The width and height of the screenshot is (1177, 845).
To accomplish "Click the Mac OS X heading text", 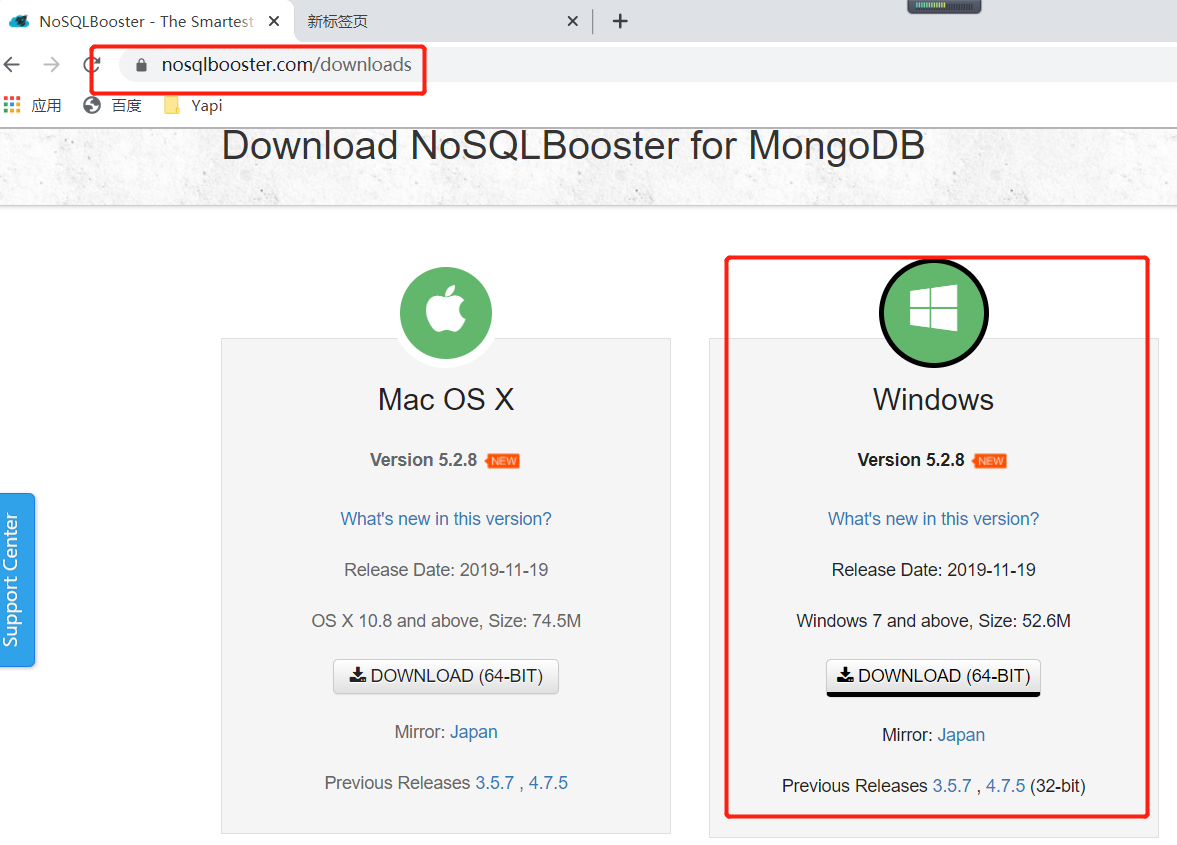I will click(x=446, y=399).
